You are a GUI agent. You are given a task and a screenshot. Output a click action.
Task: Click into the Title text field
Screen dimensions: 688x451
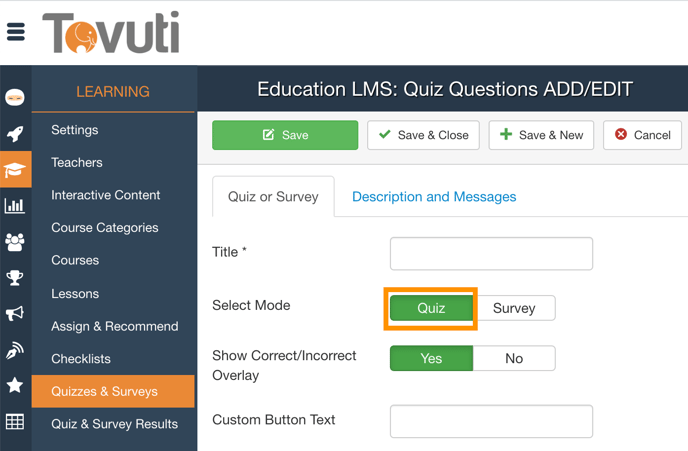(x=491, y=253)
